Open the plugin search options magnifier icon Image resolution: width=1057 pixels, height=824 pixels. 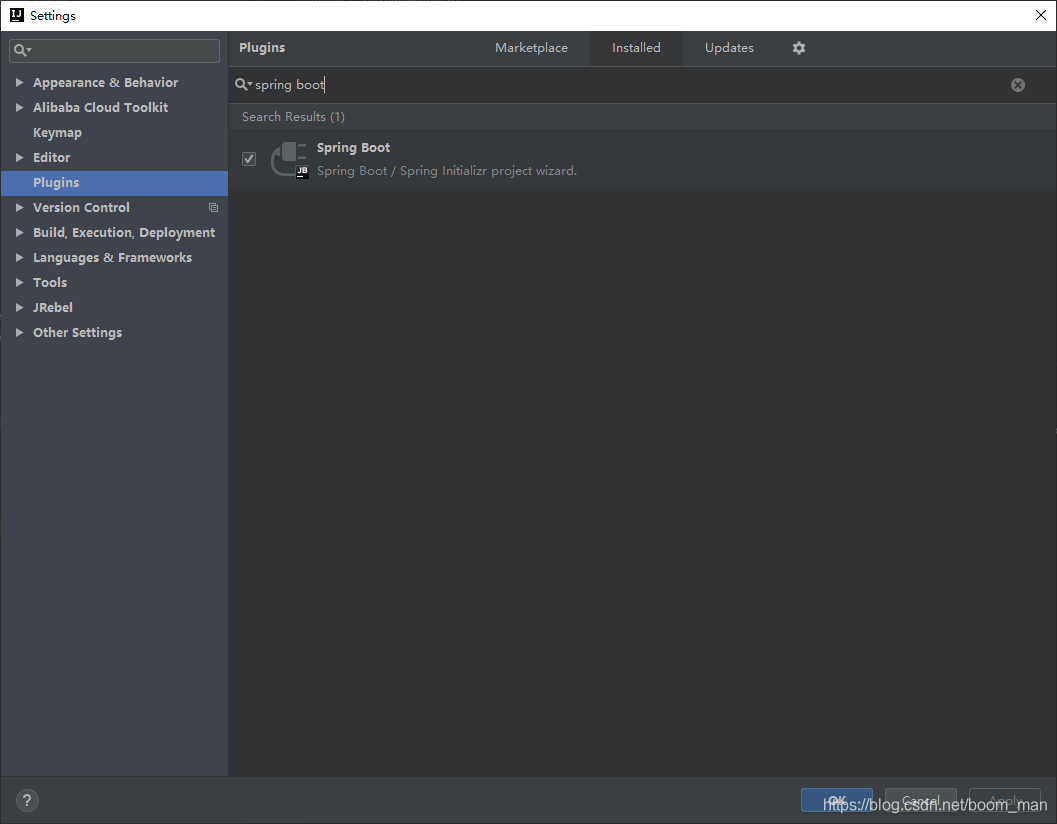(x=243, y=84)
